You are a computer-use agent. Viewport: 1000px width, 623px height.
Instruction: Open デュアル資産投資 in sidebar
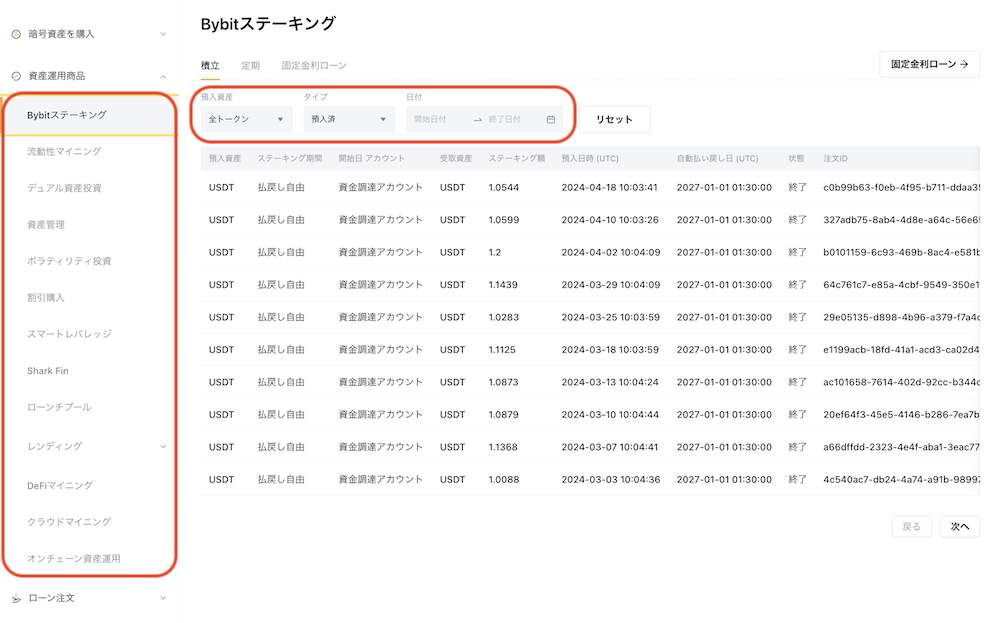[64, 187]
